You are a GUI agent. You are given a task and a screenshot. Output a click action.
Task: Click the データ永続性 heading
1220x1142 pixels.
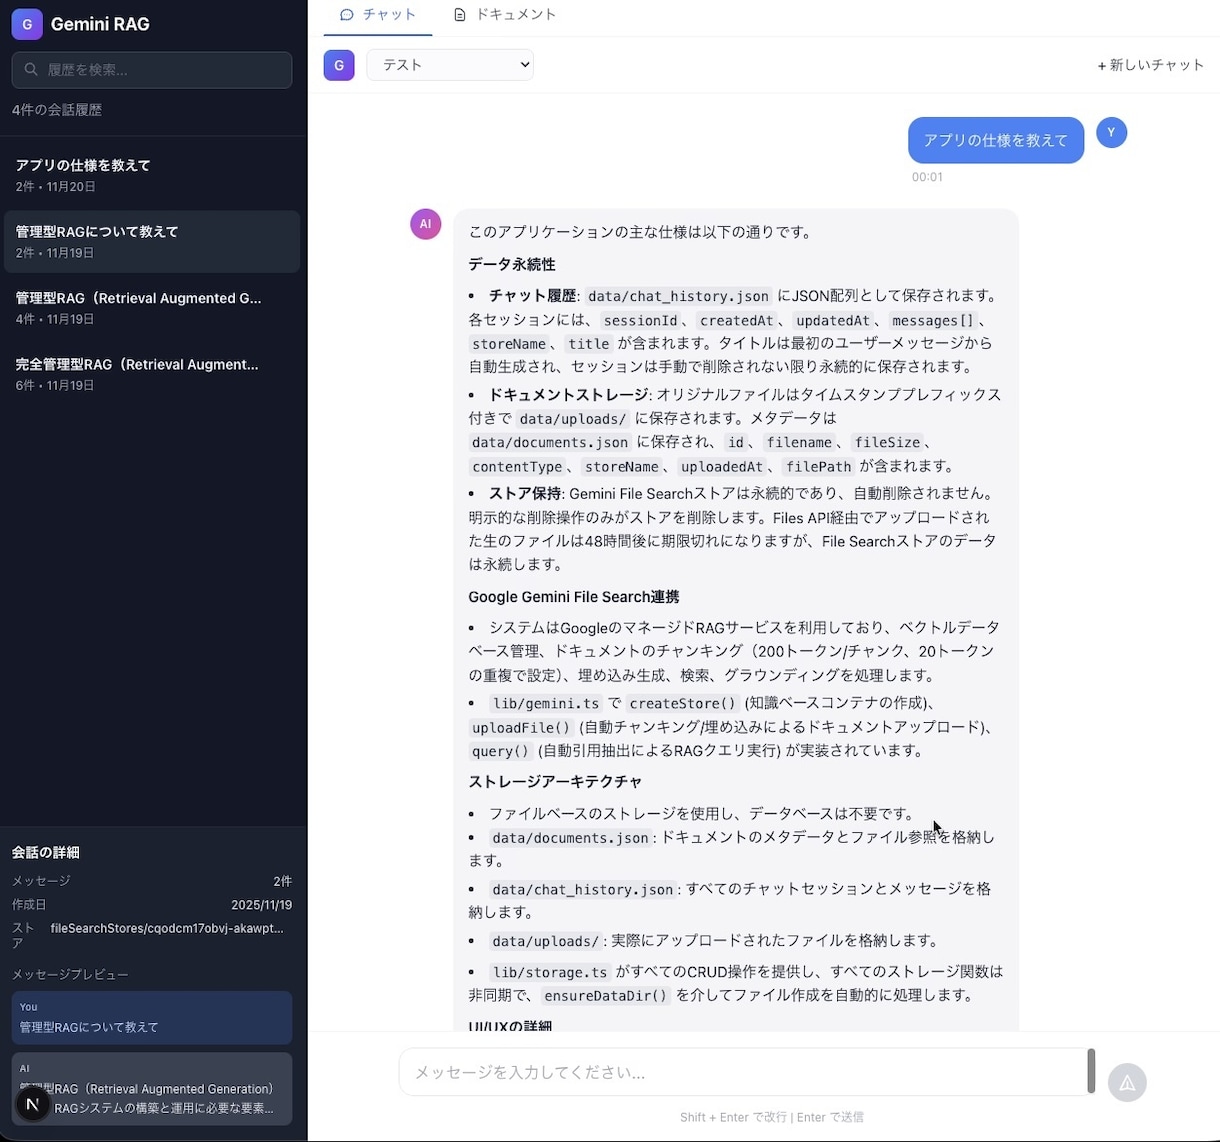(512, 265)
